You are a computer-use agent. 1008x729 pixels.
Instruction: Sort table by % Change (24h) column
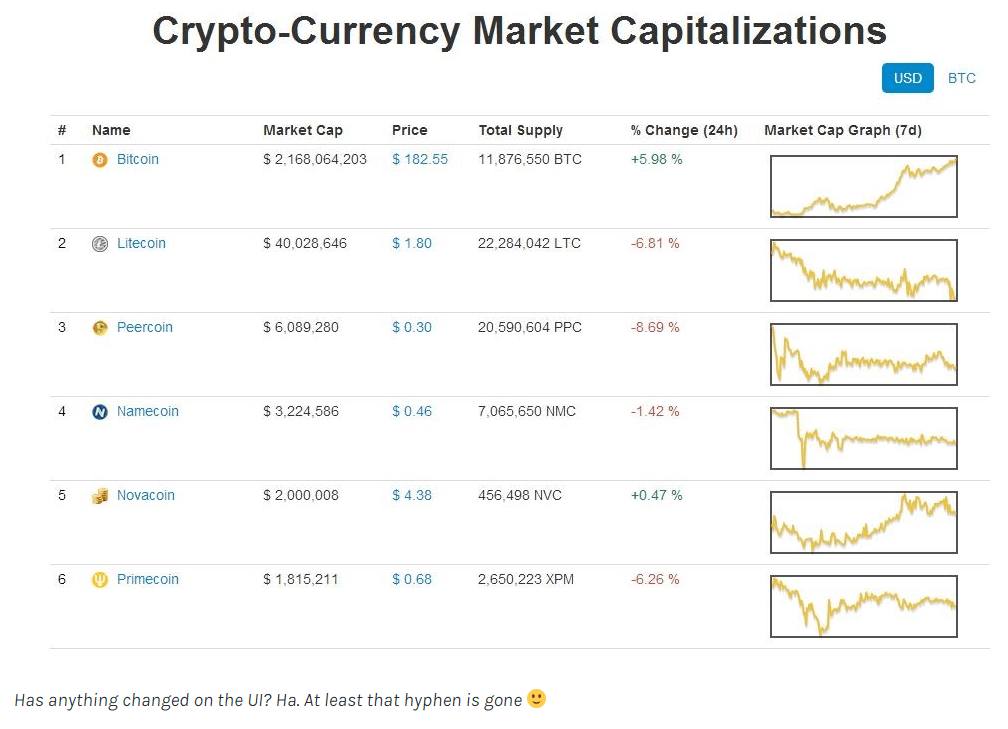coord(684,130)
